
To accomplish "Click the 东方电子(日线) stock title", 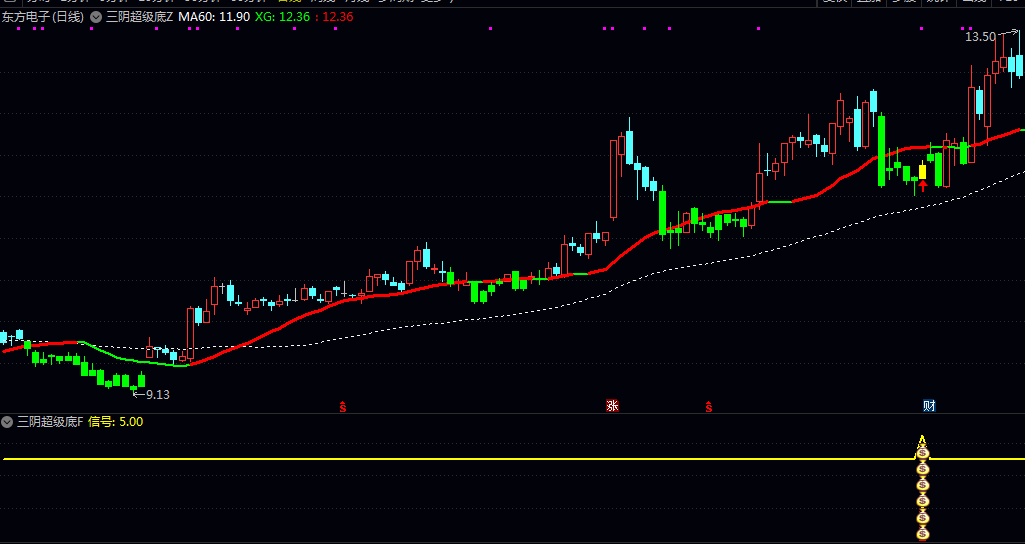I will click(43, 17).
